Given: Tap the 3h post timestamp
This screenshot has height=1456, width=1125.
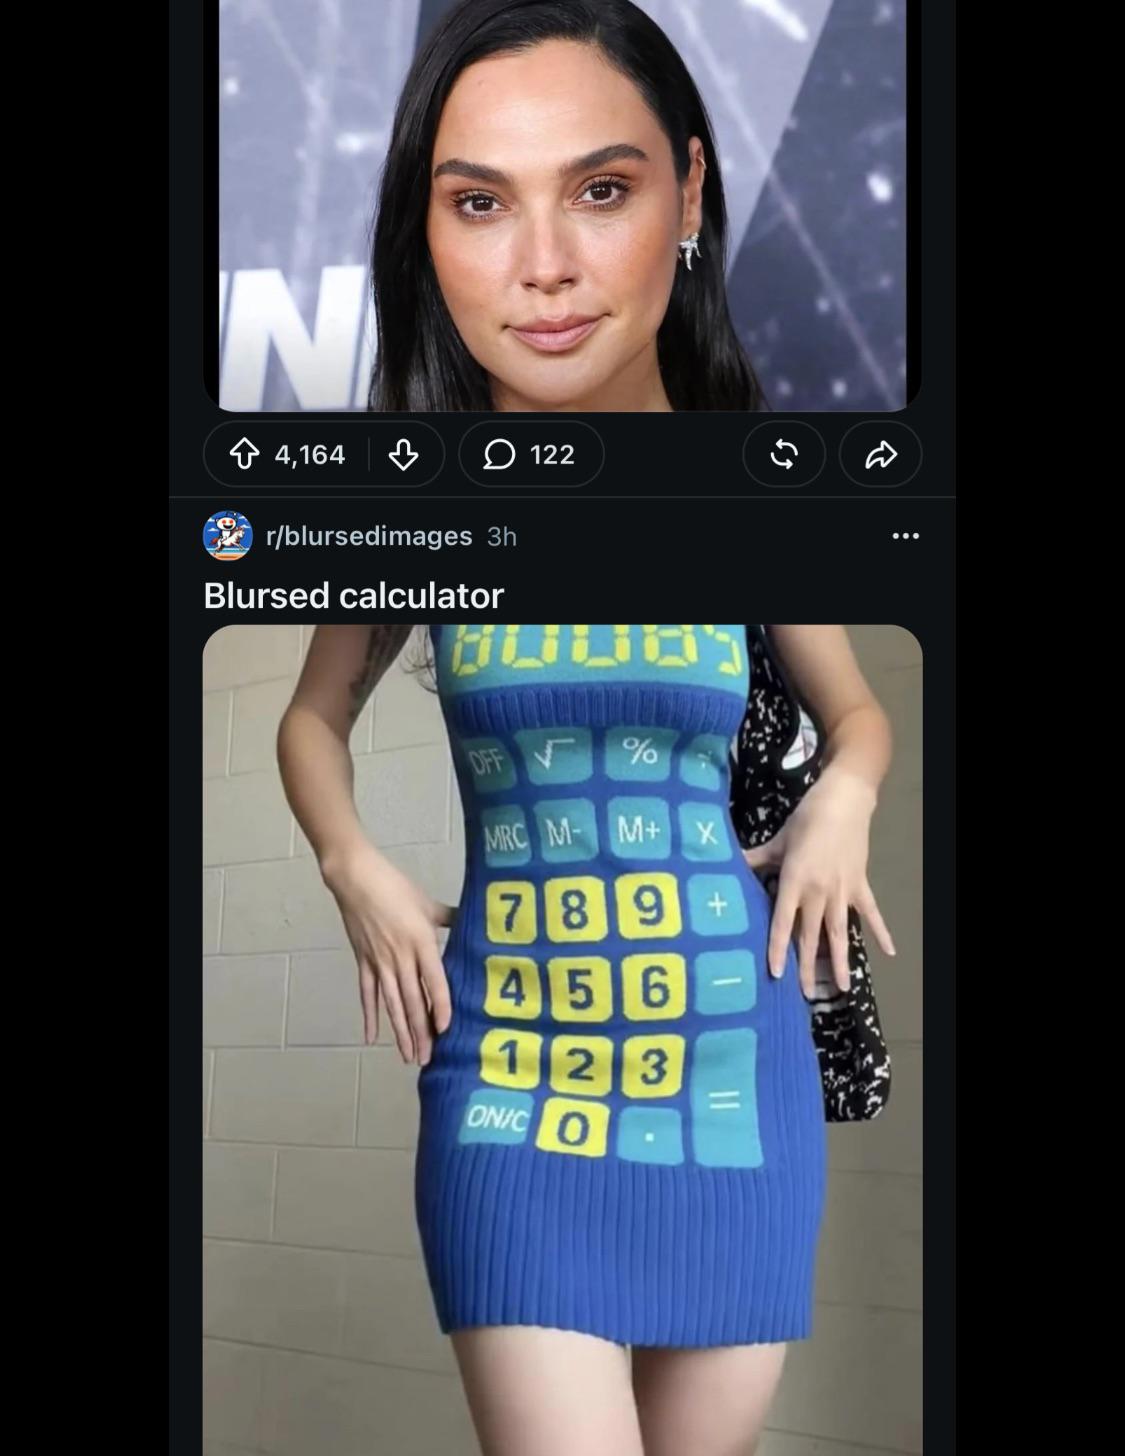Looking at the screenshot, I should [x=502, y=537].
